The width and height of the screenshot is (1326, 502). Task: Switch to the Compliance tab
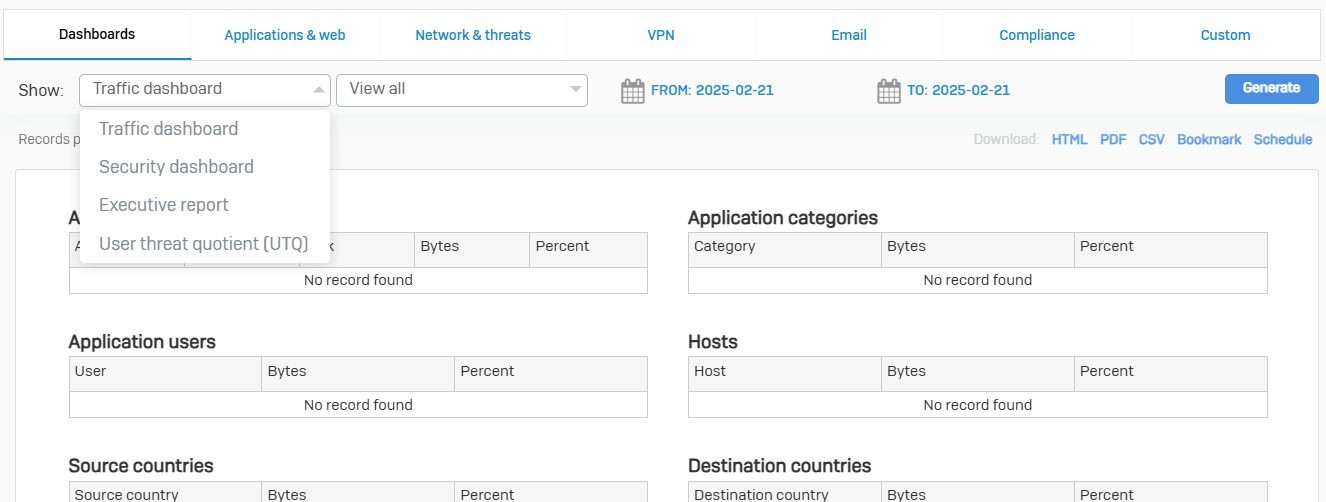click(x=1037, y=35)
